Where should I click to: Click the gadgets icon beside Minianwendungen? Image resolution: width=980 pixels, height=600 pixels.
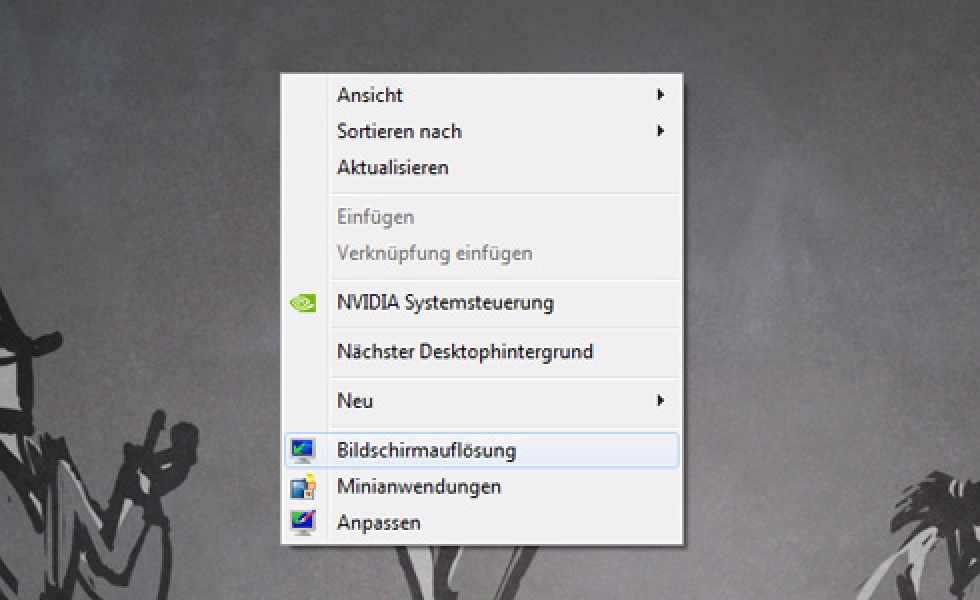coord(302,487)
